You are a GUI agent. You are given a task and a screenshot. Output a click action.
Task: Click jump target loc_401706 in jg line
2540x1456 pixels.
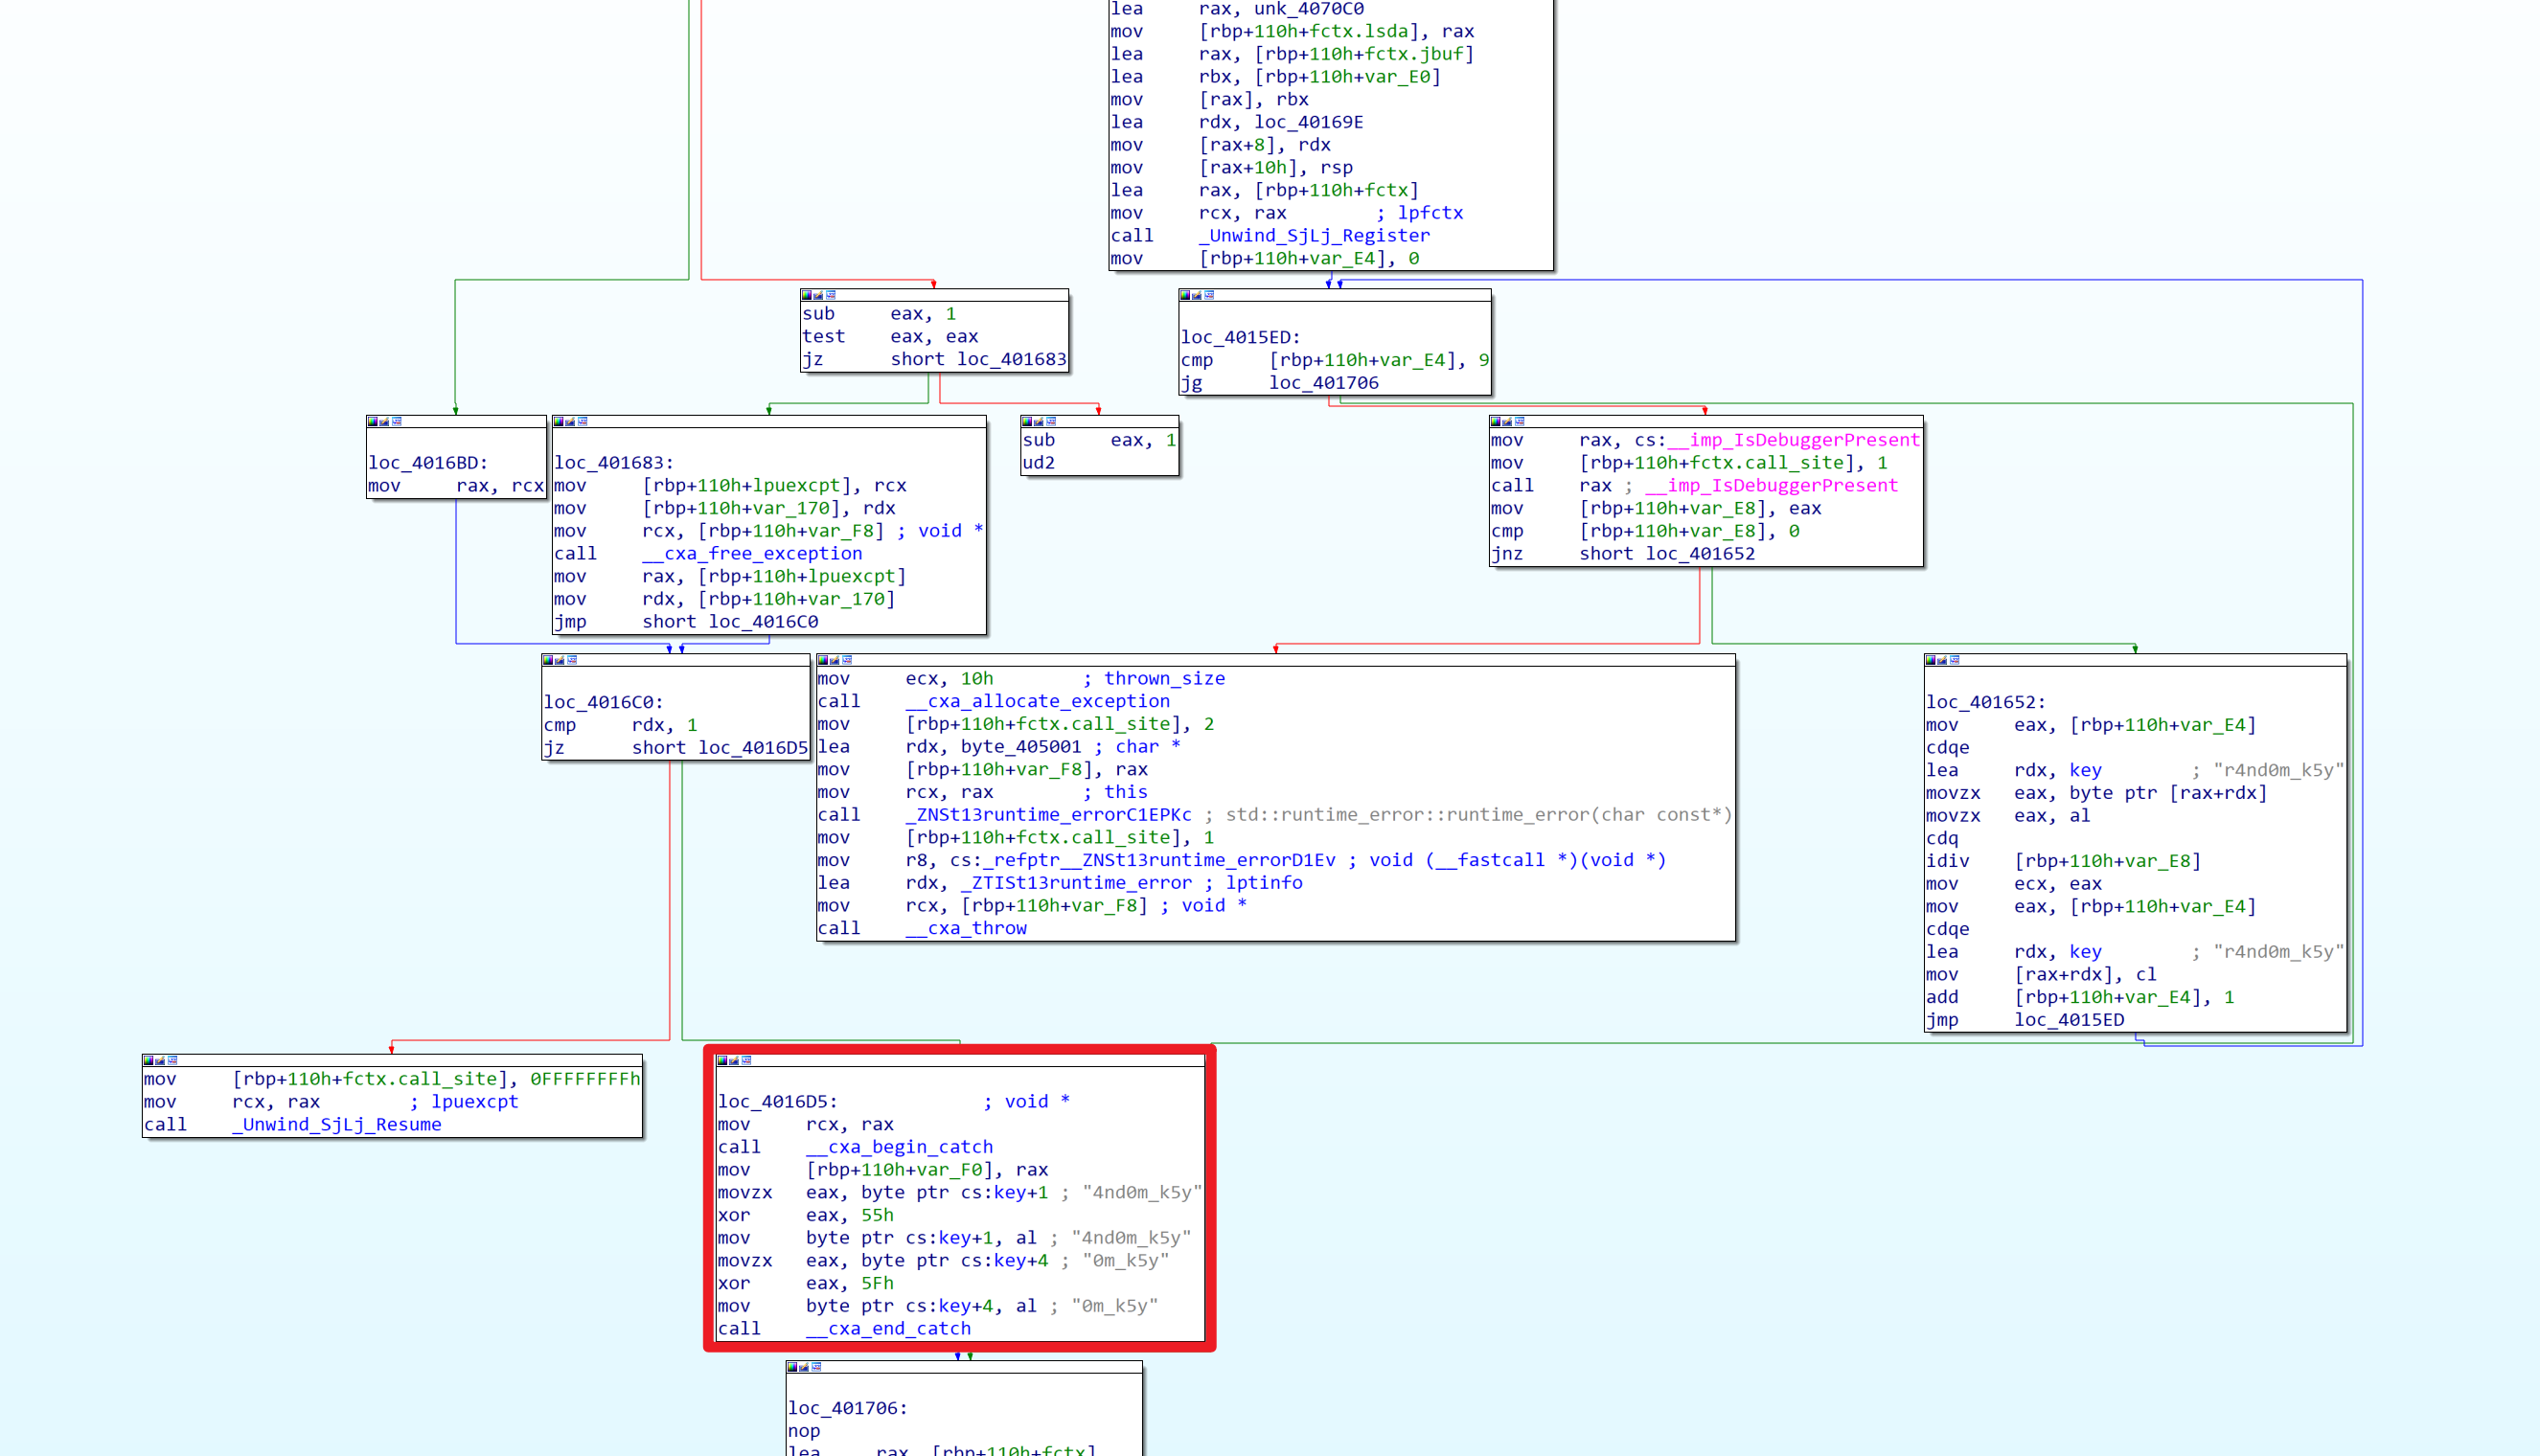(1323, 383)
